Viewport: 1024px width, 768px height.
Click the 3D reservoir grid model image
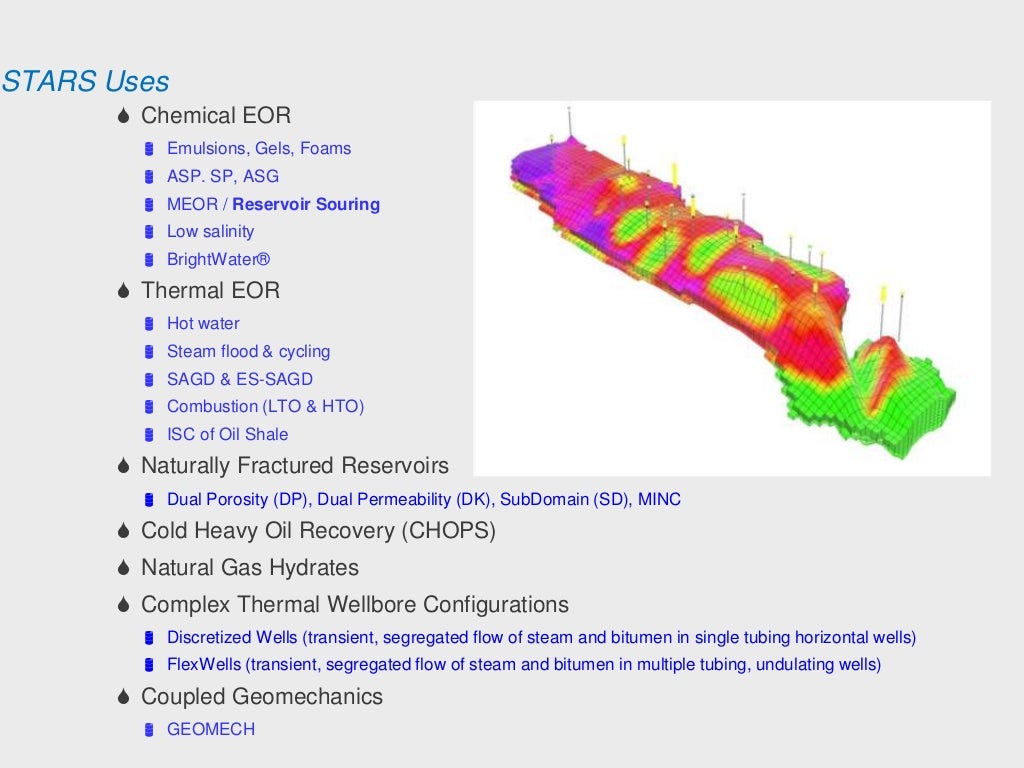coord(731,288)
